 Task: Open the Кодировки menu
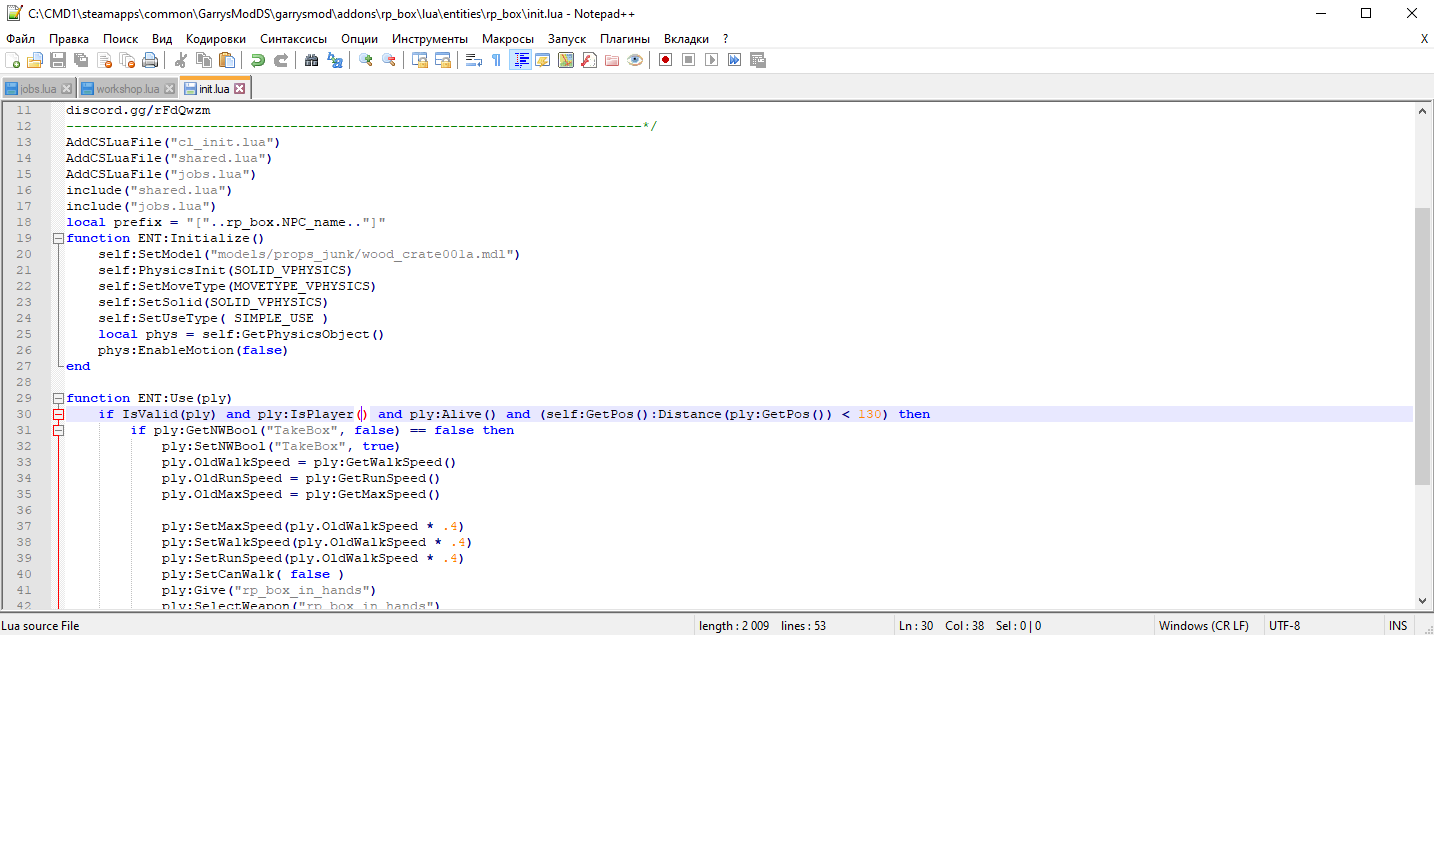click(215, 39)
